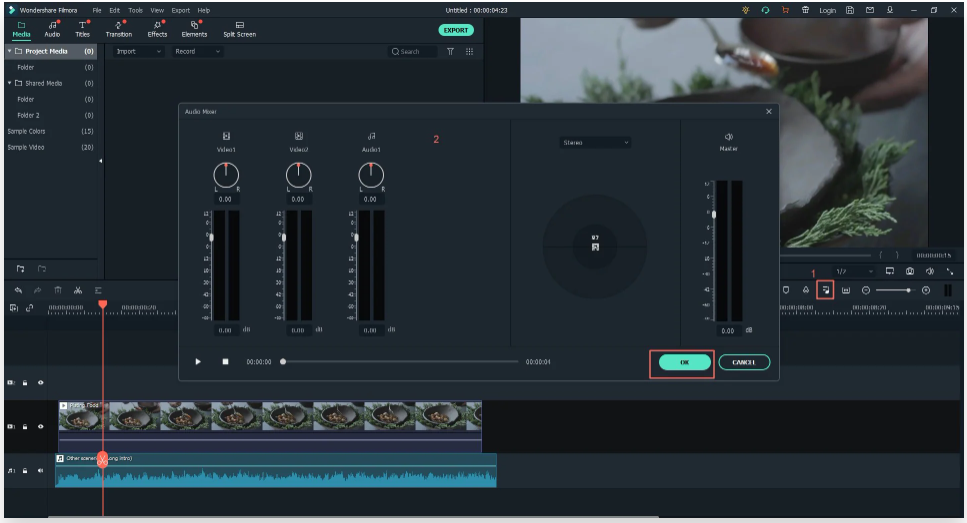Click the delete trash icon above timeline

tap(58, 290)
